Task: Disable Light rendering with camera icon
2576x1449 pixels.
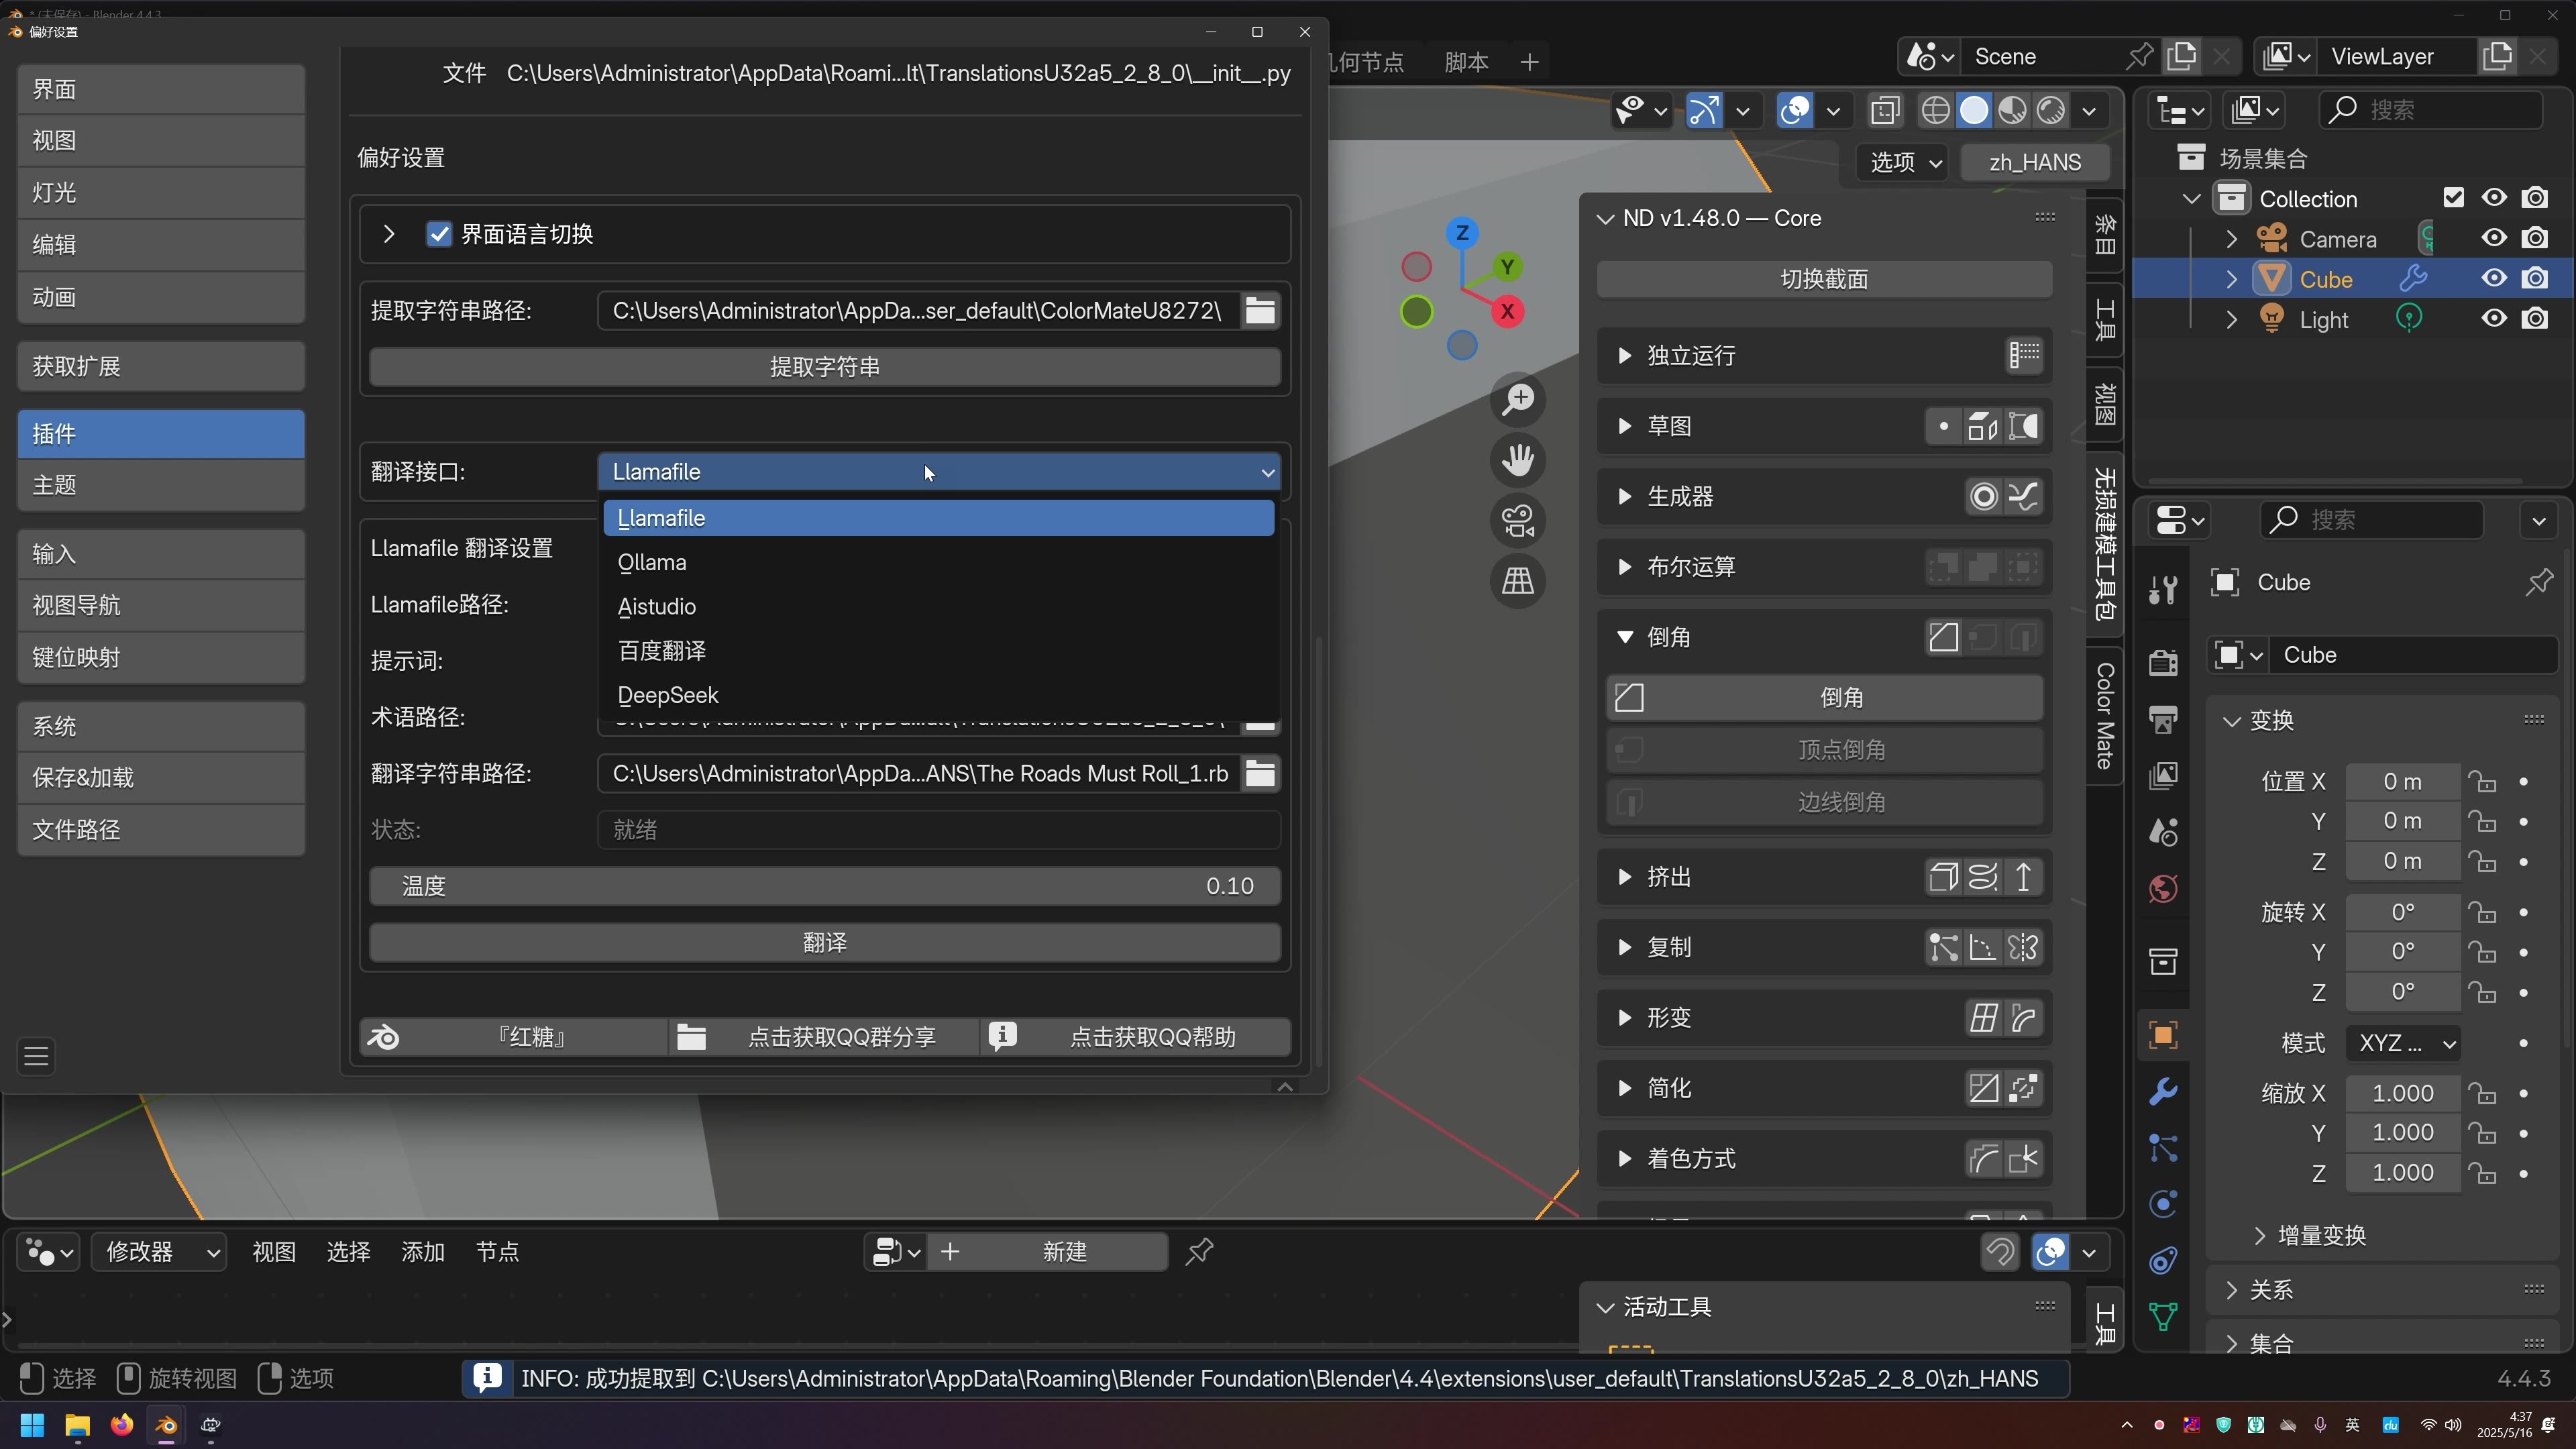Action: (2535, 319)
